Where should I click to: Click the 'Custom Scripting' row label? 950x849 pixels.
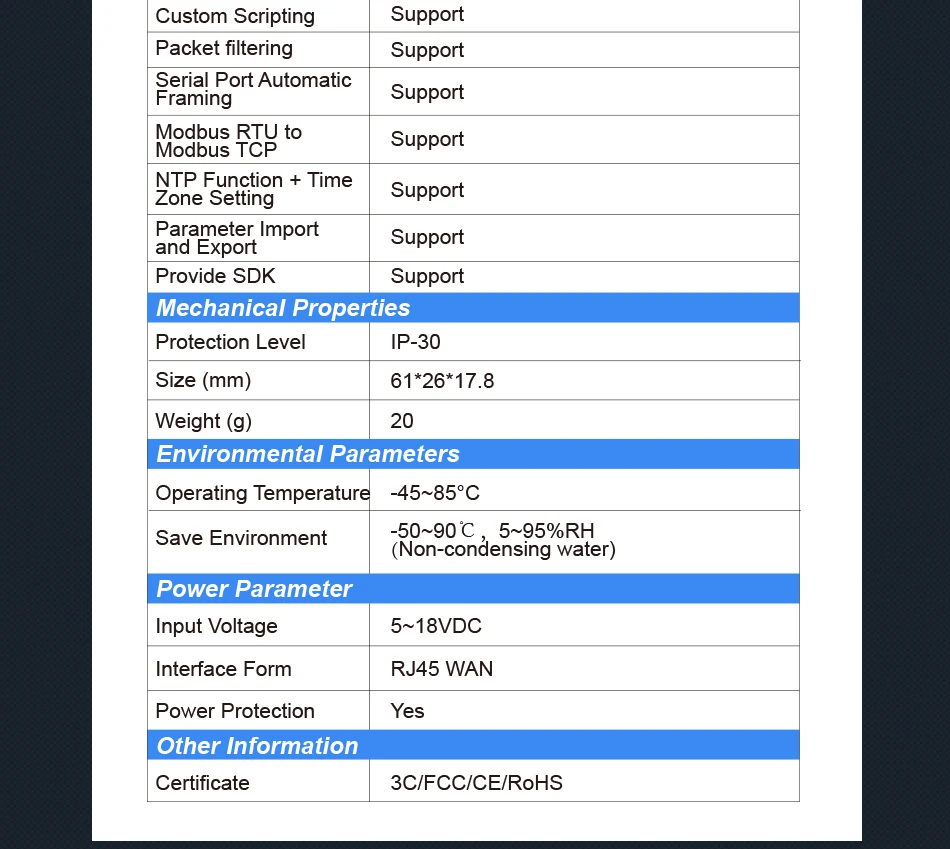tap(235, 16)
